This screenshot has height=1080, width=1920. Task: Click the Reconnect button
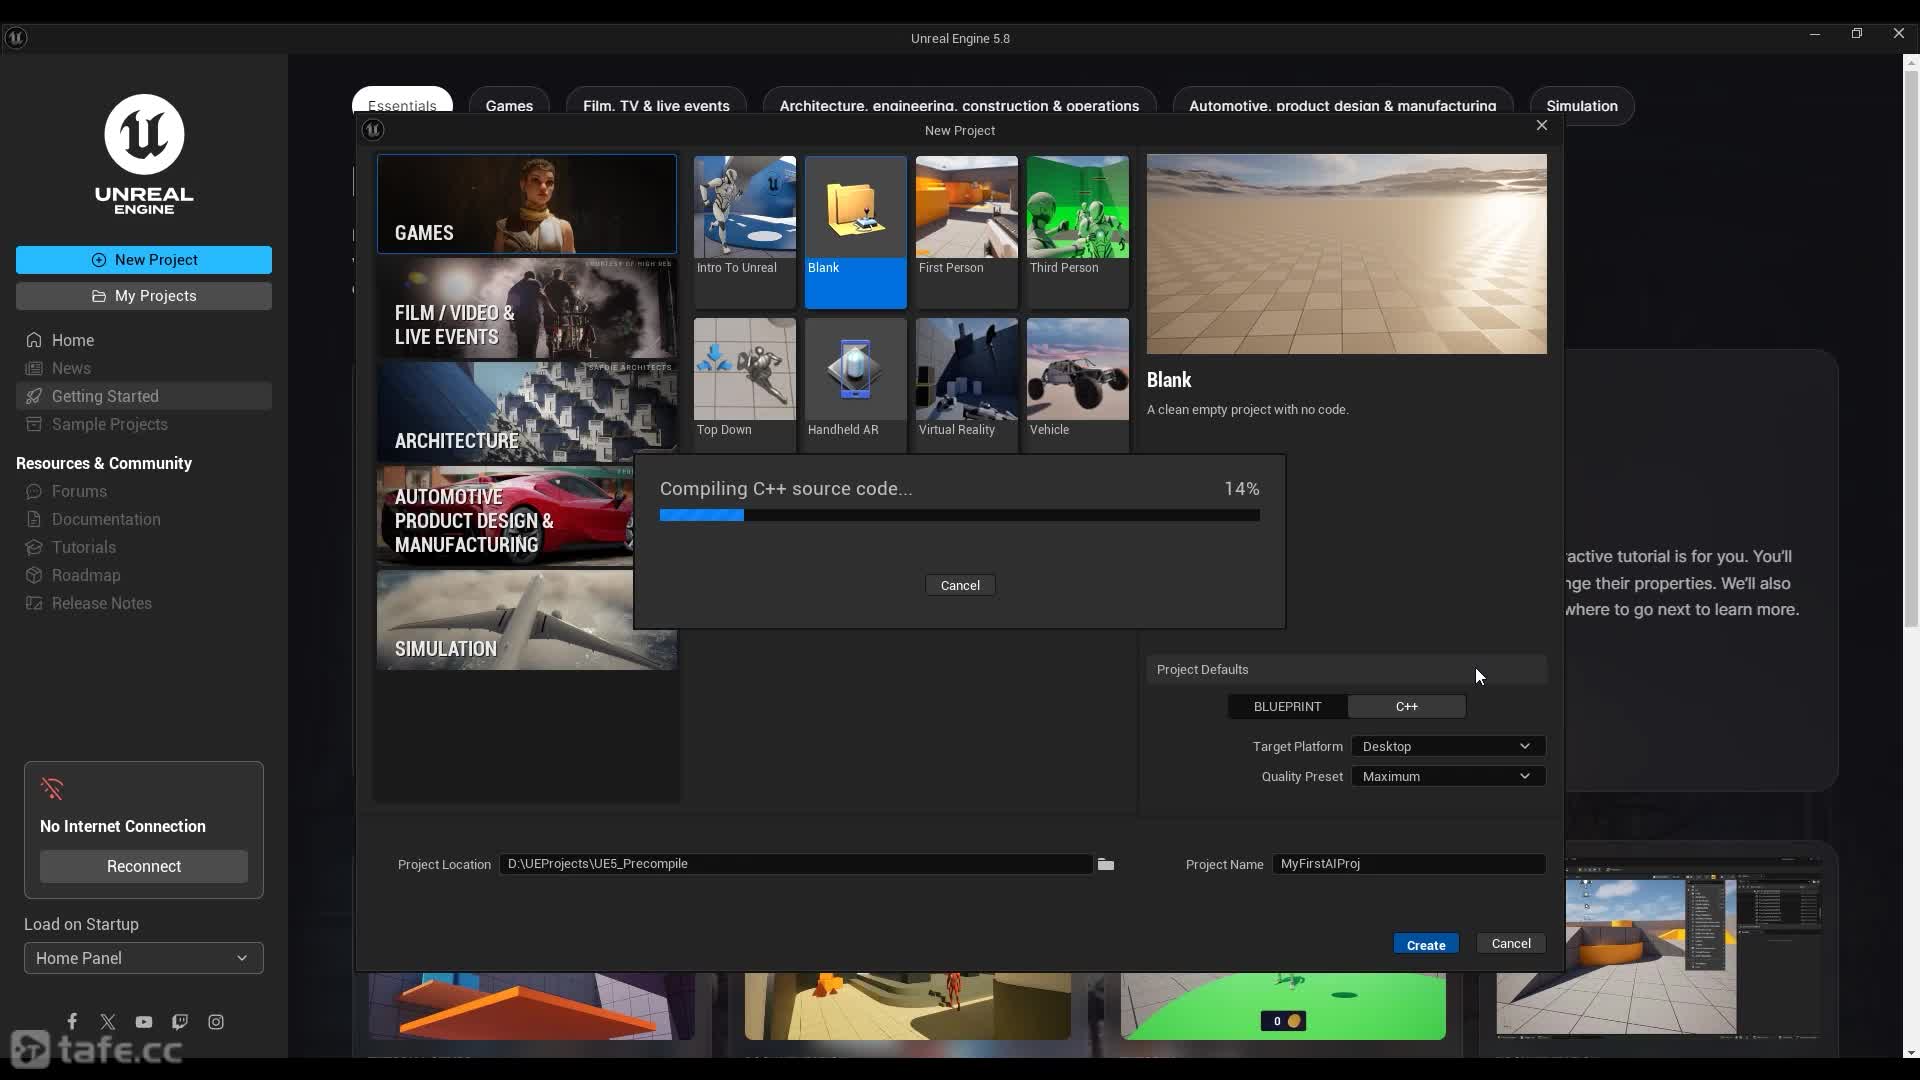point(144,867)
